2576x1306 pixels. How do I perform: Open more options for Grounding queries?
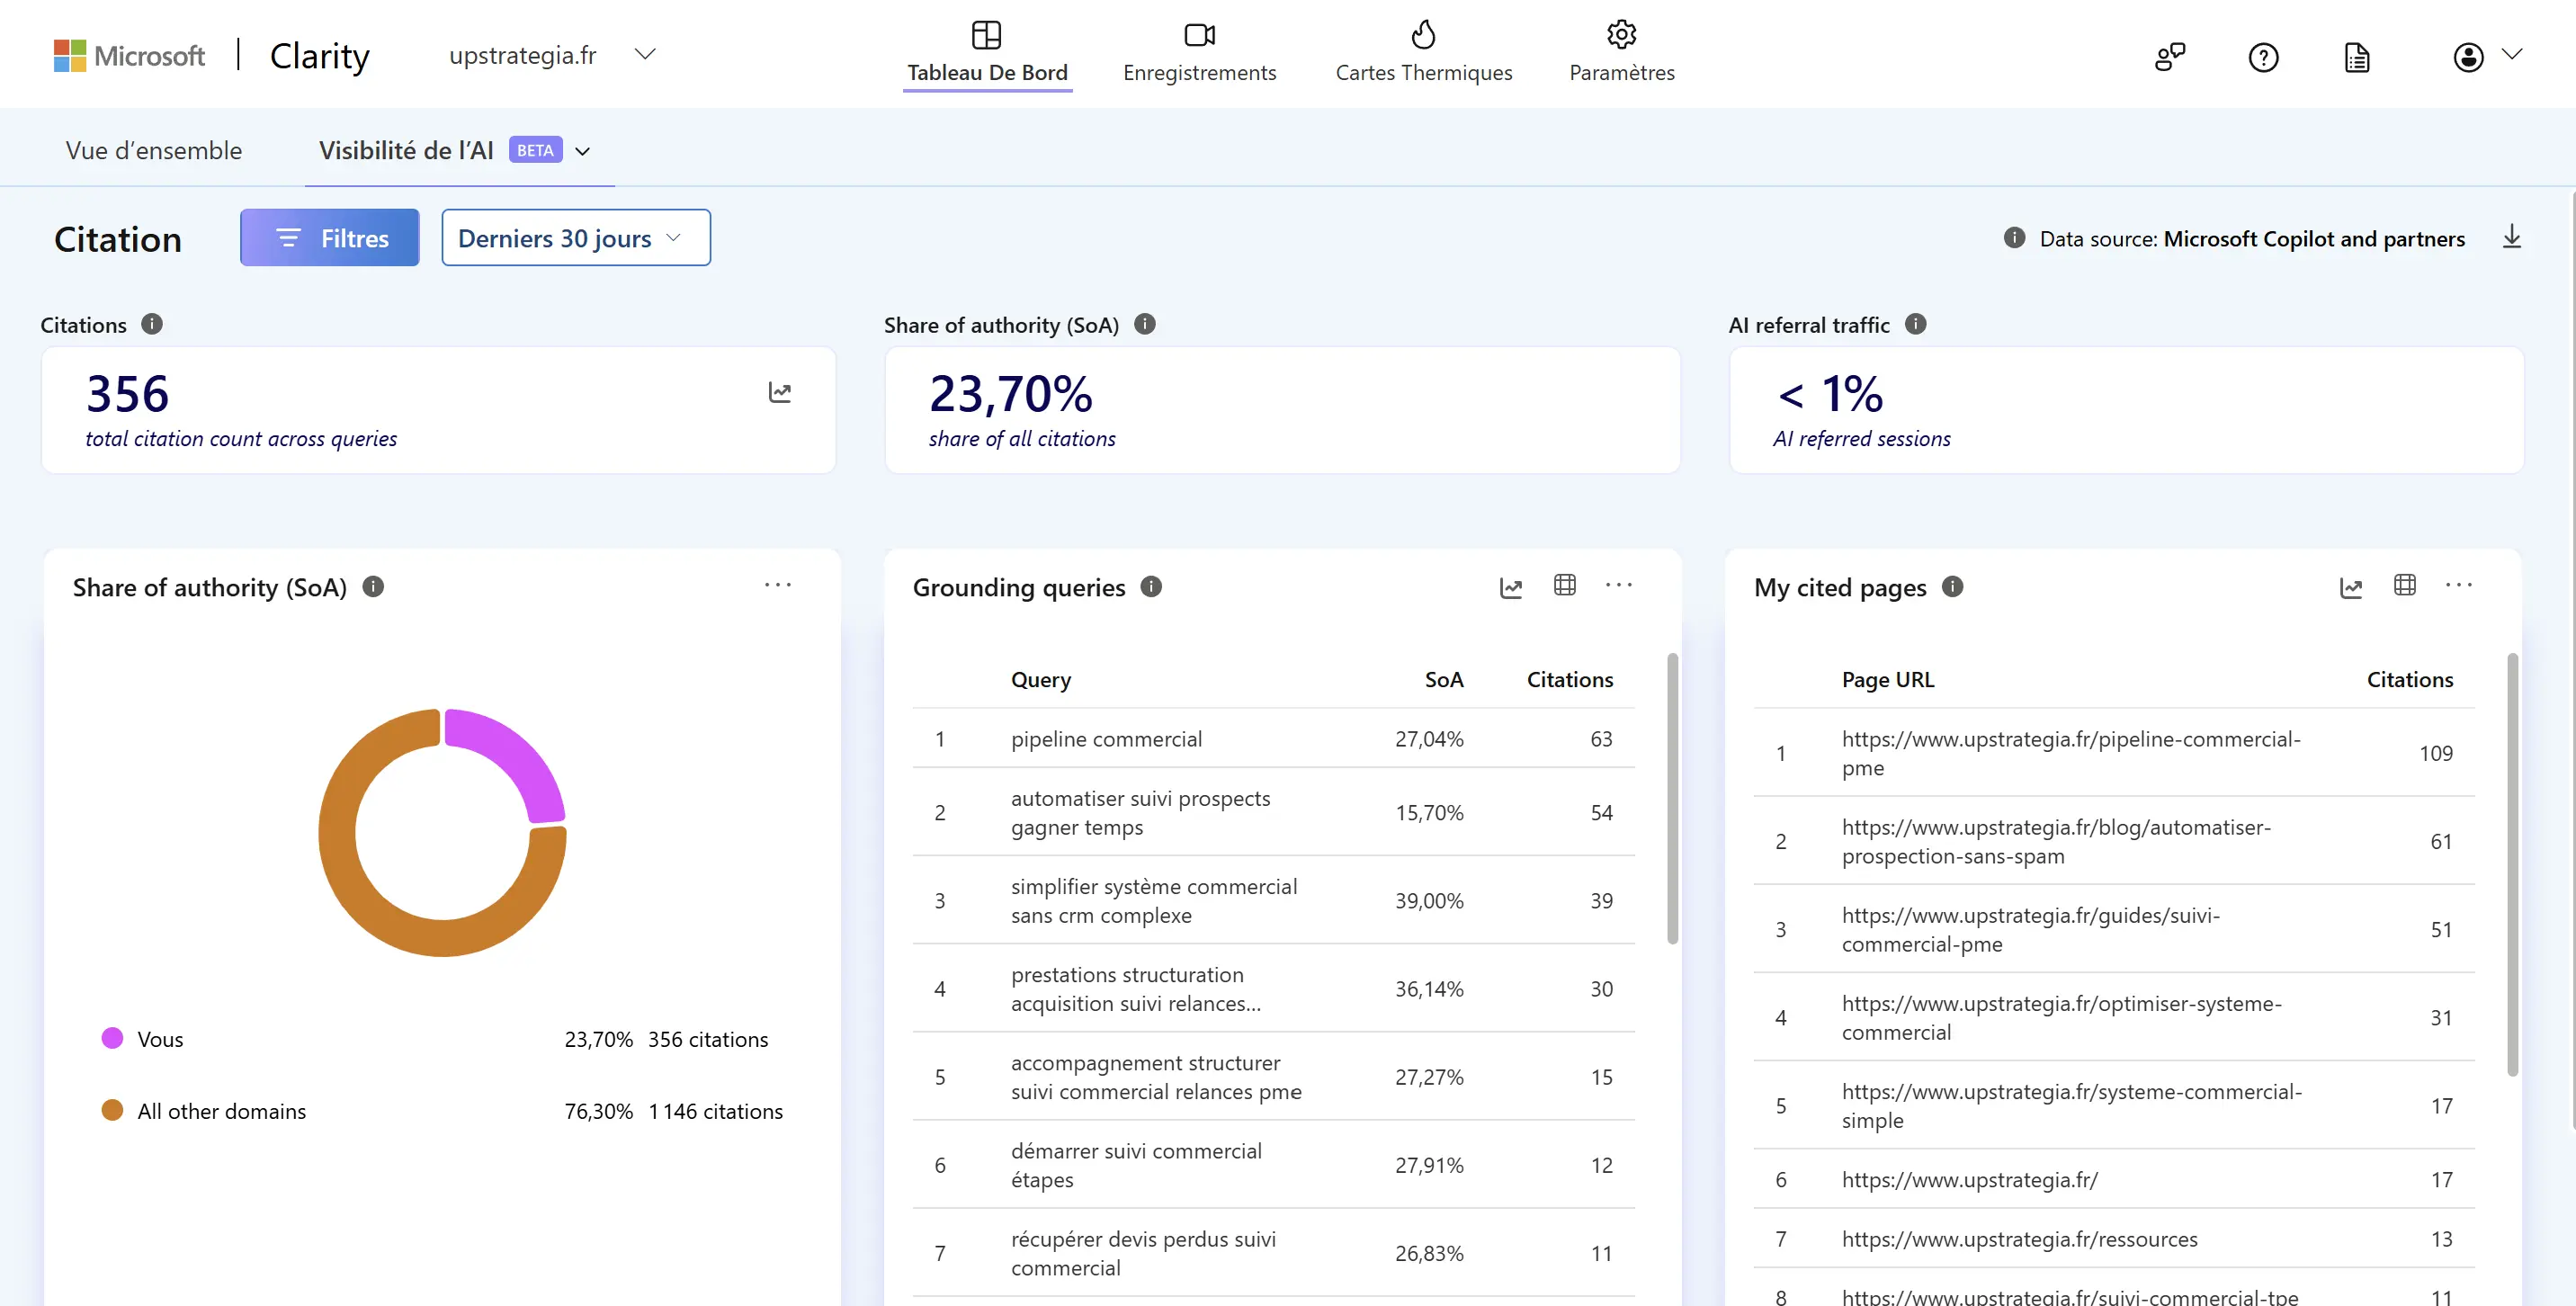point(1619,585)
